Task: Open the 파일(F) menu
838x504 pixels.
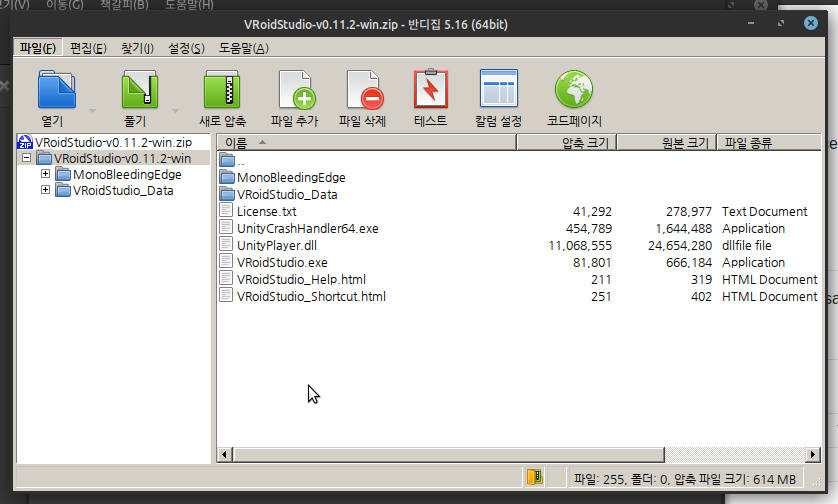Action: click(x=38, y=48)
